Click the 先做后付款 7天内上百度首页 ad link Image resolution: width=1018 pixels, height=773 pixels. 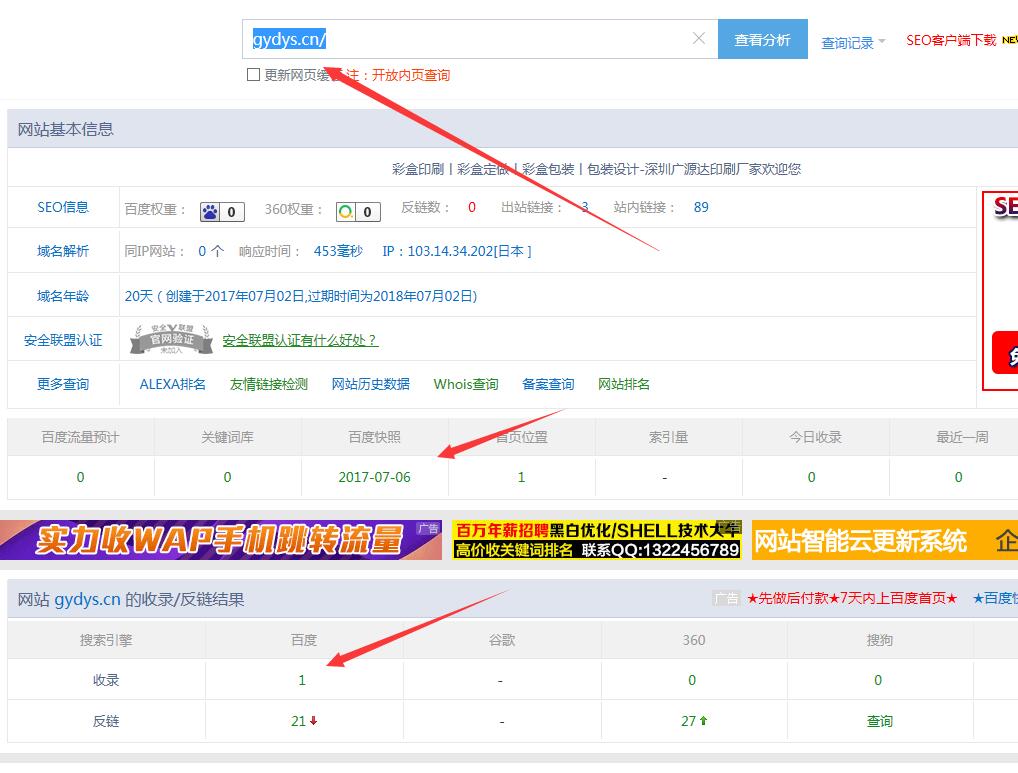(x=852, y=598)
